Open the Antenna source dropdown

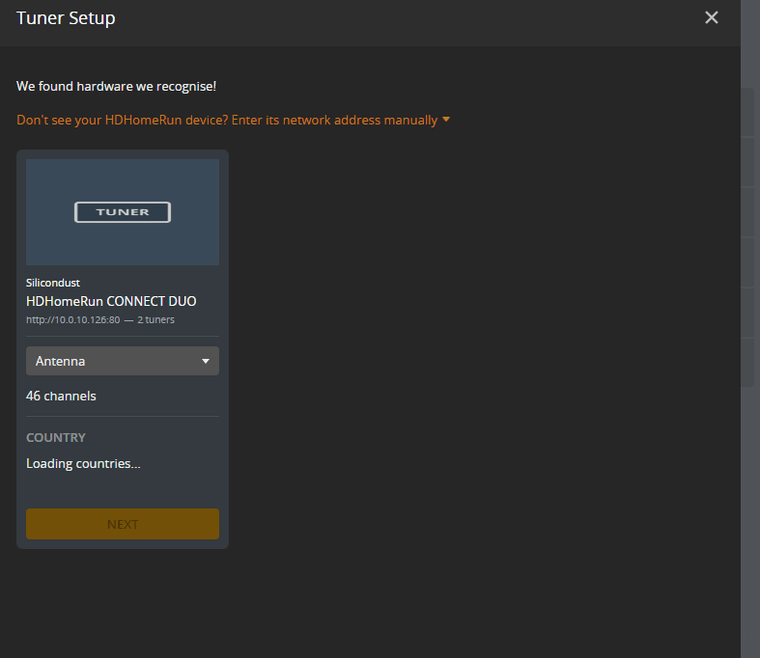click(x=123, y=361)
